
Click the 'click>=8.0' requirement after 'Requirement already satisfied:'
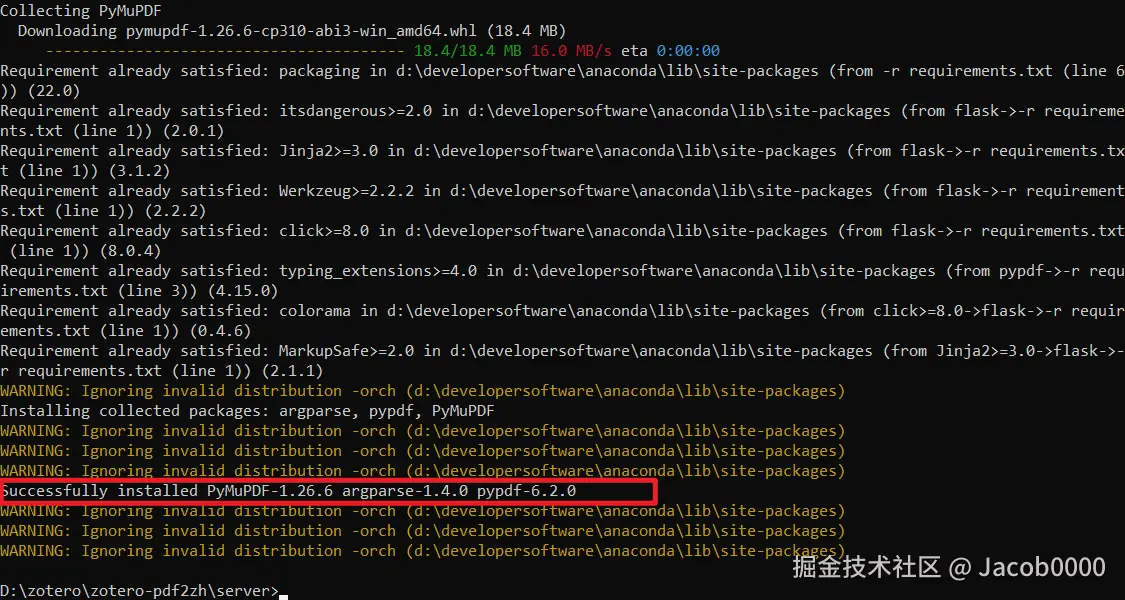click(x=324, y=231)
